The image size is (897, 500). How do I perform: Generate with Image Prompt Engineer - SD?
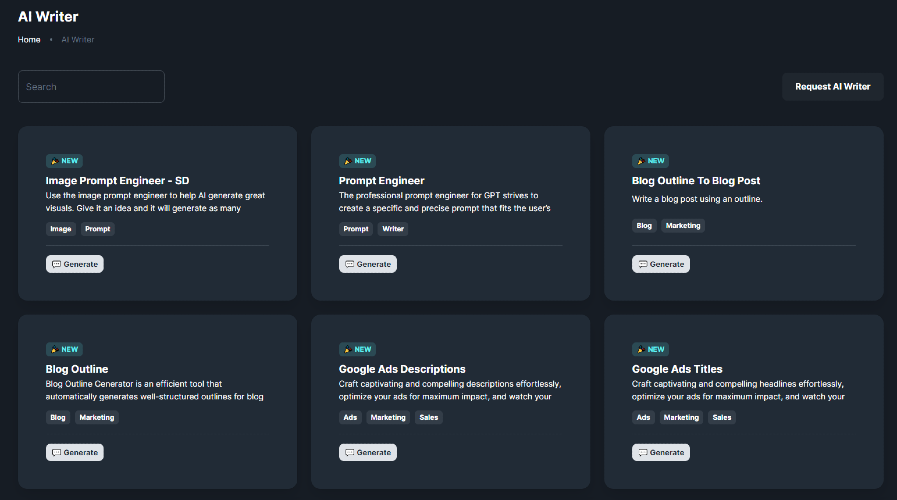[75, 264]
